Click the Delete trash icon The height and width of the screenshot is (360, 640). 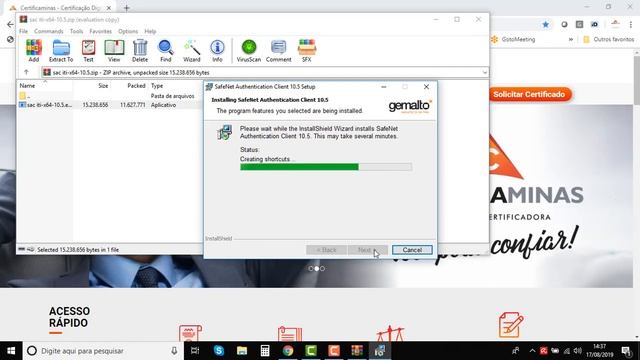140,51
